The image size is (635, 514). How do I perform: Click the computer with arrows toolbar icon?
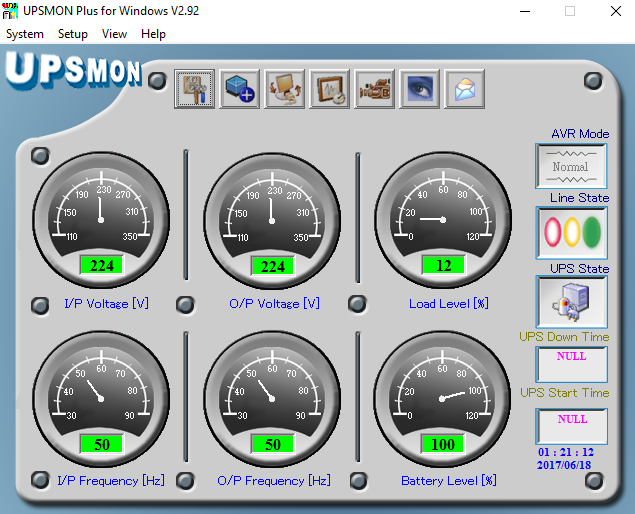coord(284,89)
